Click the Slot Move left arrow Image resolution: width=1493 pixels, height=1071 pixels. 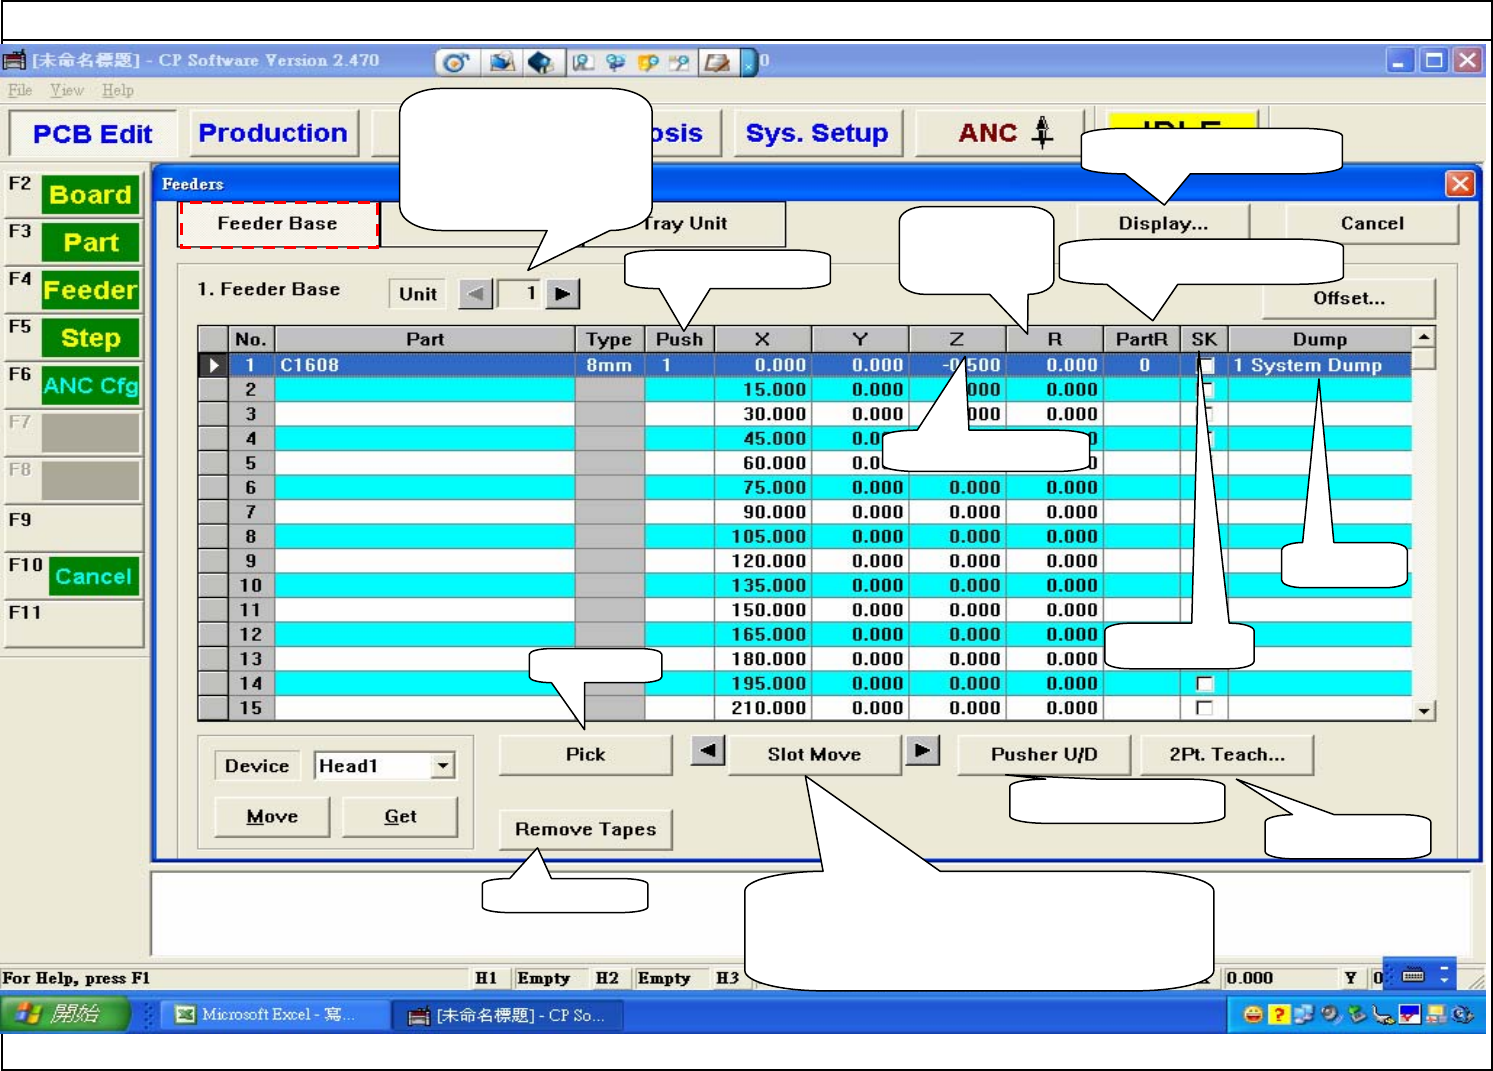coord(708,750)
